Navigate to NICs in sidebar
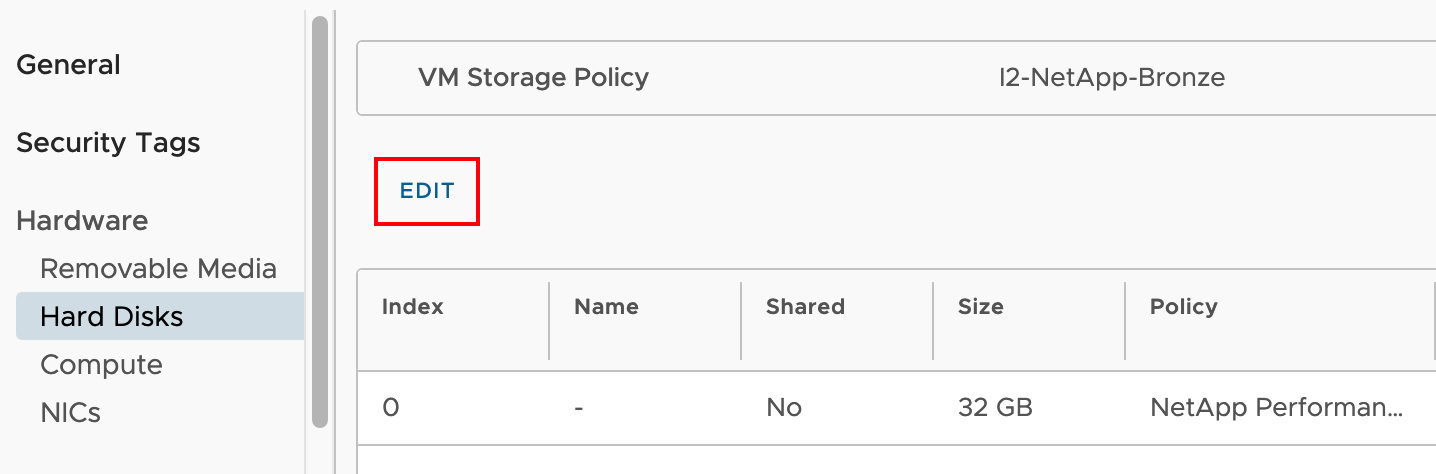This screenshot has height=474, width=1436. [70, 413]
